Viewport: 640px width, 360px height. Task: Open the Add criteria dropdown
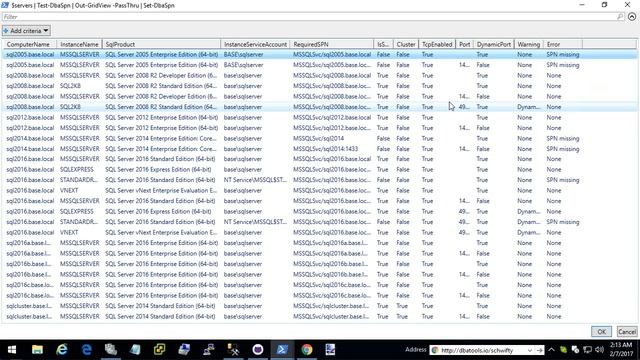(26, 31)
